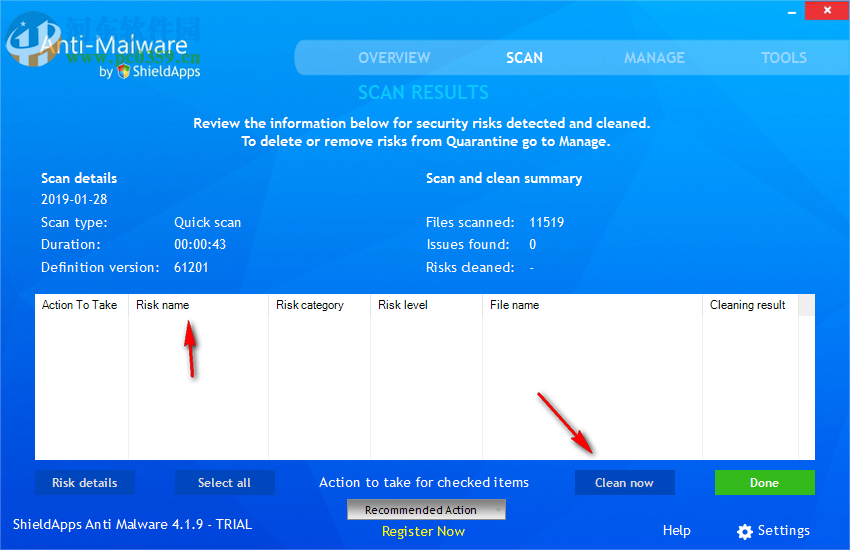Click the SCAN RESULTS heading
This screenshot has width=850, height=550.
click(423, 93)
